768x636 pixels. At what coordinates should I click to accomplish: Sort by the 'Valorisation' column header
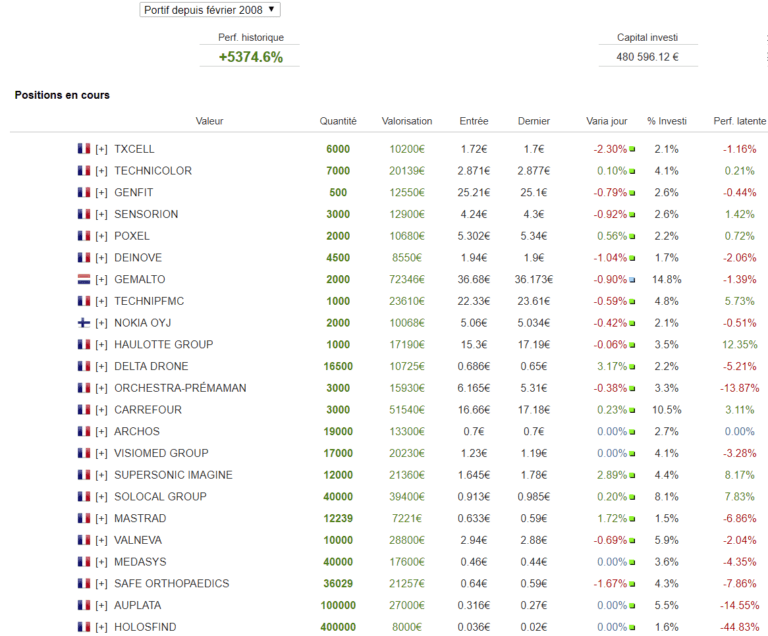click(407, 121)
